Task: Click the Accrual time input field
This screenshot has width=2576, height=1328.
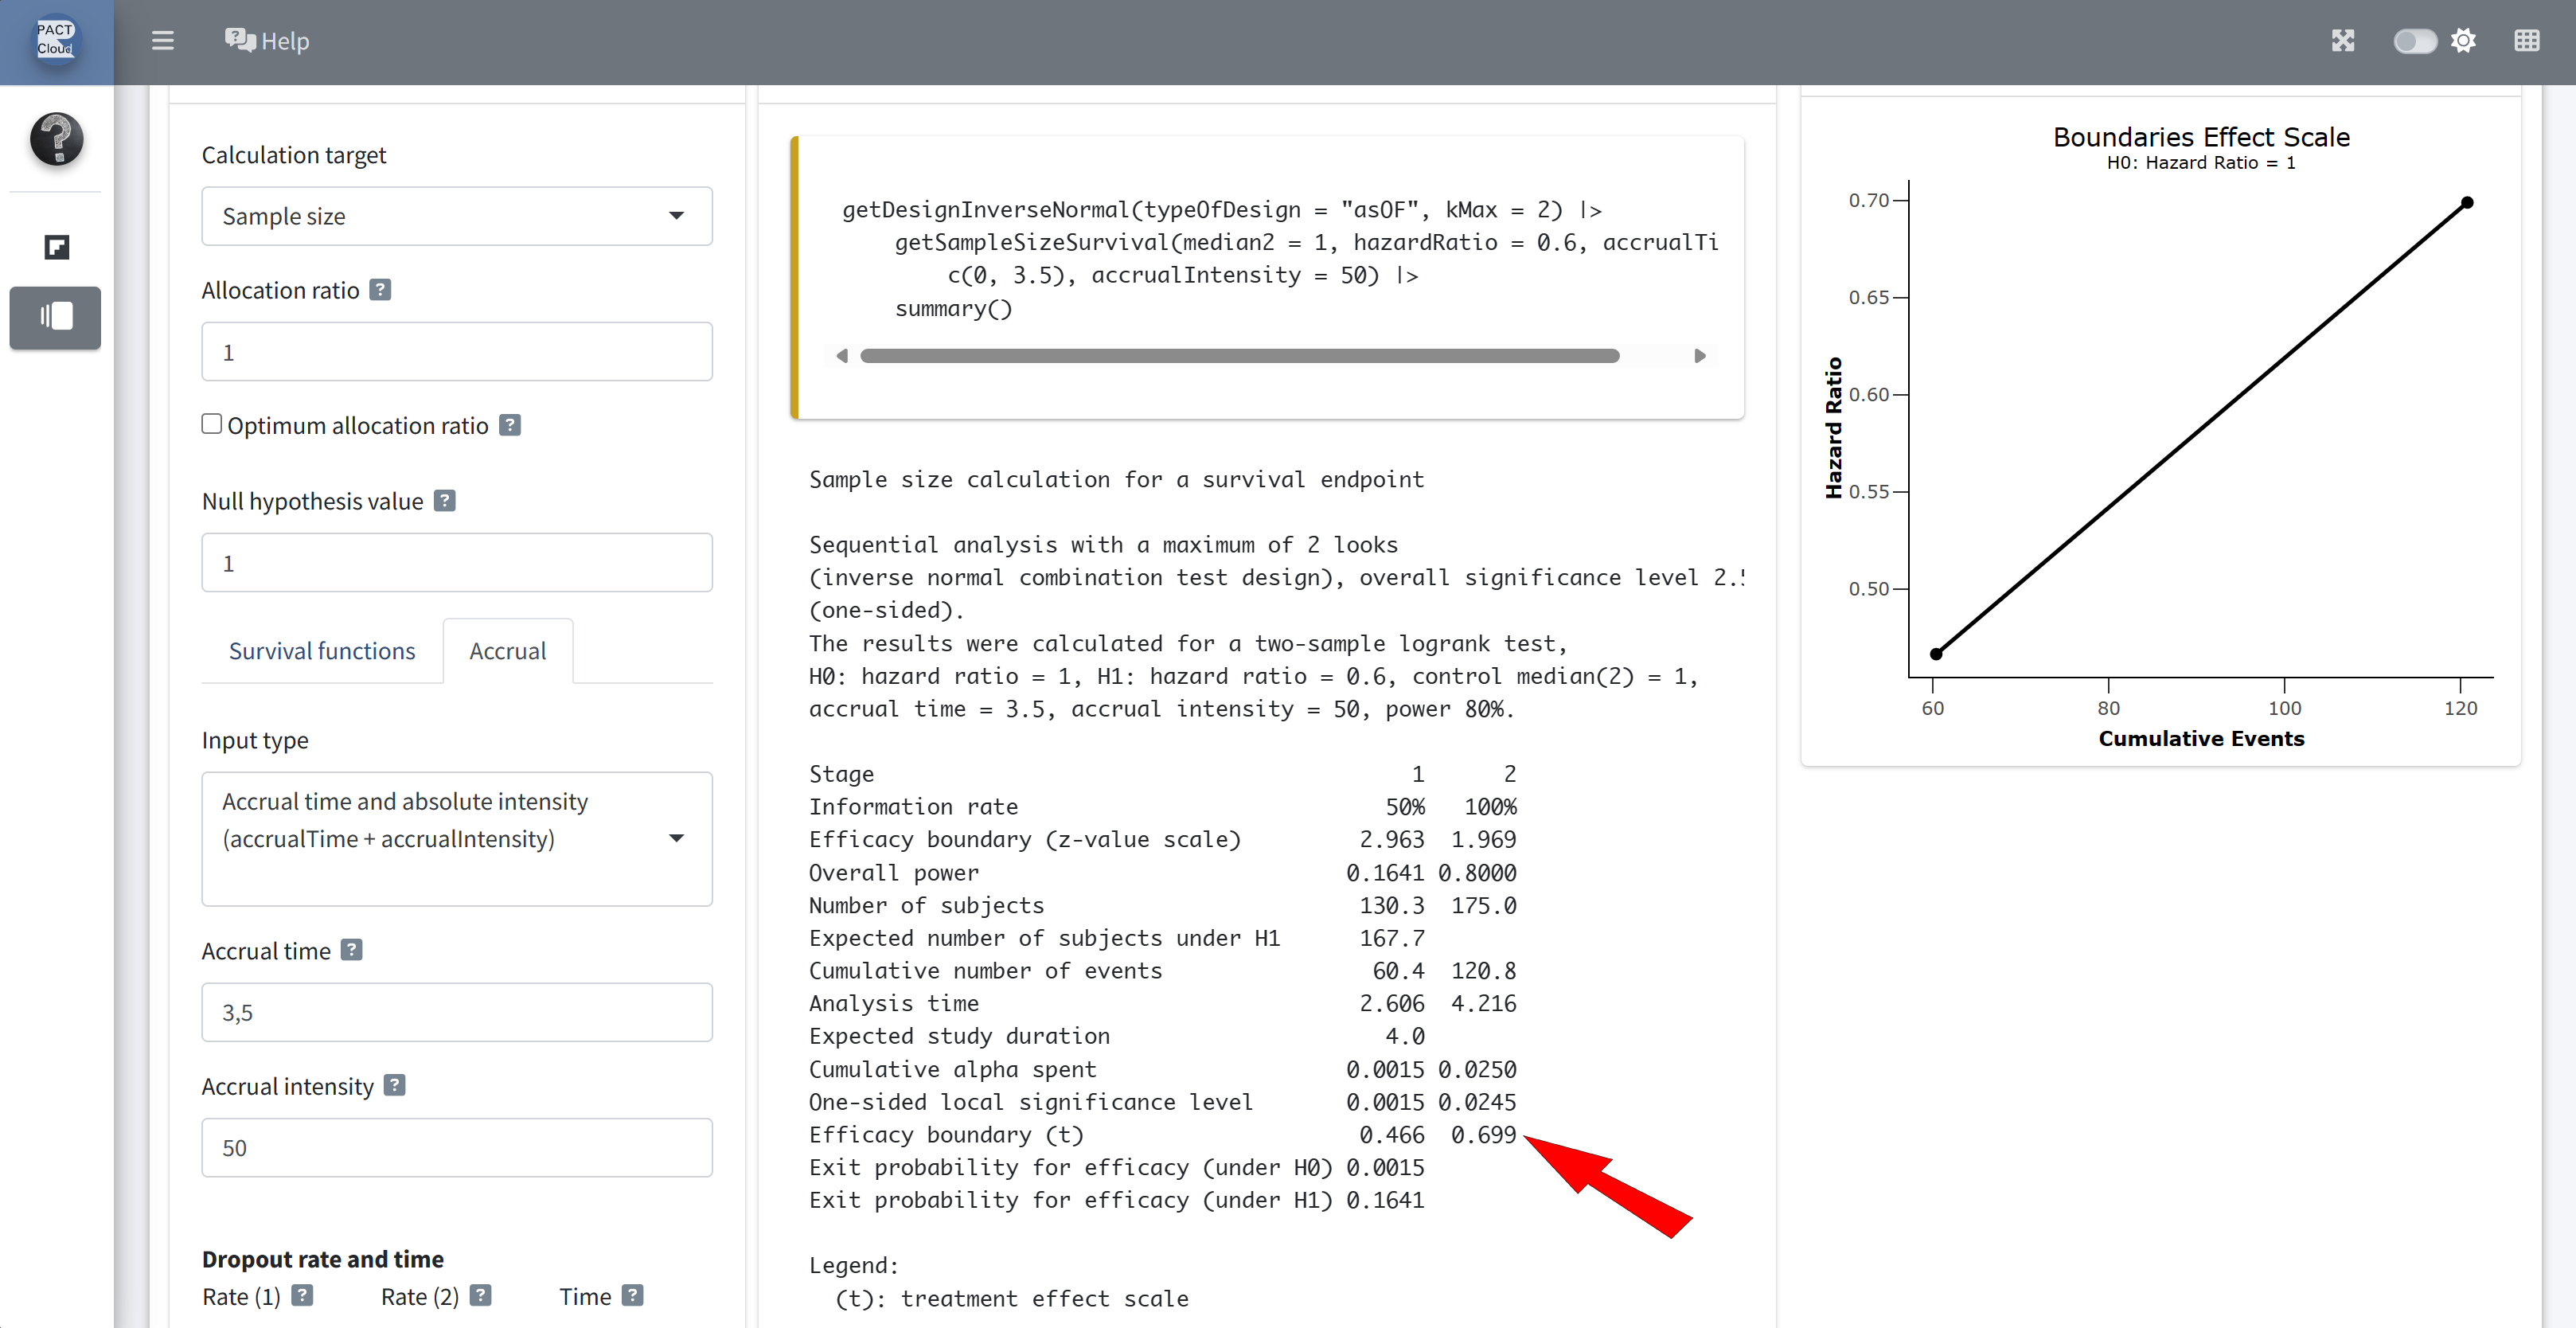Action: [456, 1012]
